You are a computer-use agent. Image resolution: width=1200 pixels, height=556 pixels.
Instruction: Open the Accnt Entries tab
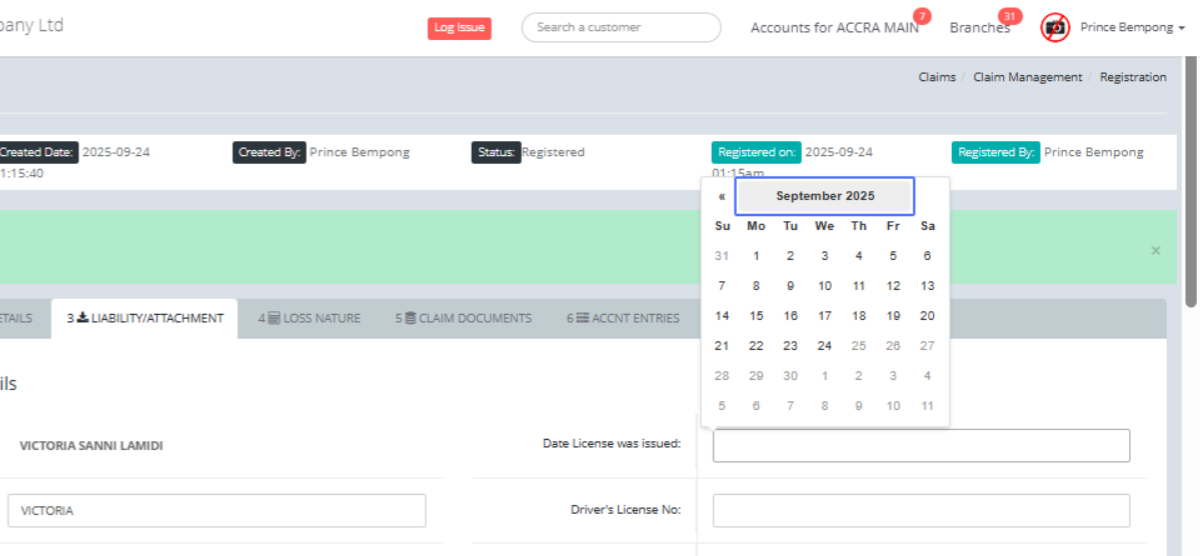pyautogui.click(x=623, y=318)
